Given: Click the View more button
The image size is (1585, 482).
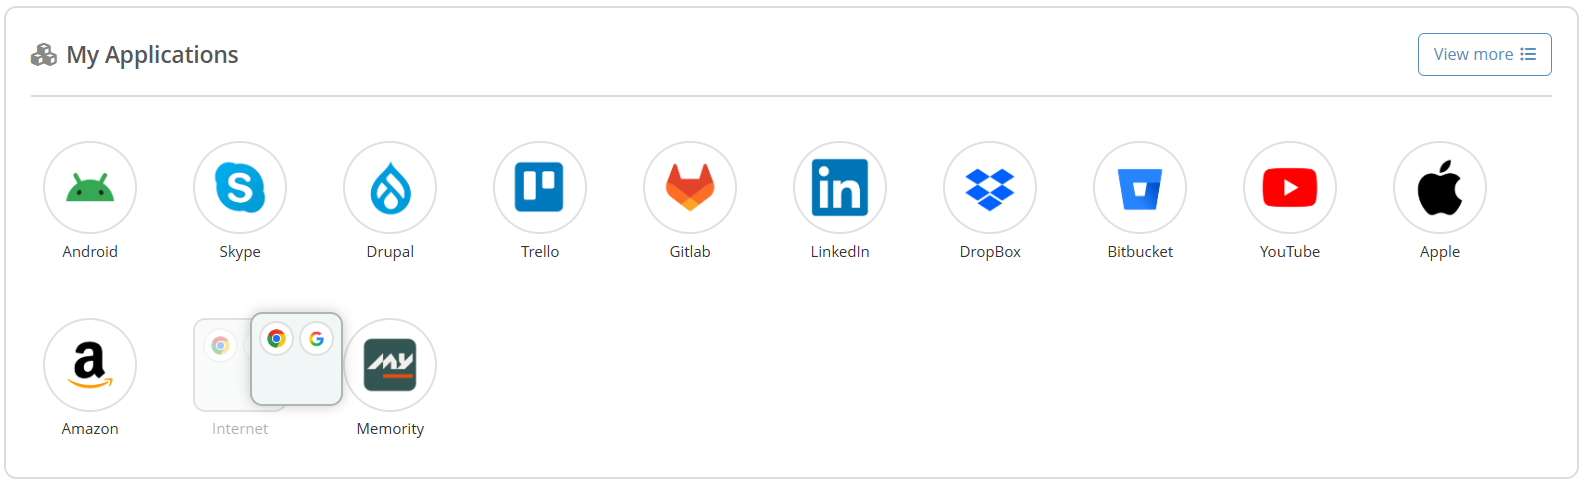Looking at the screenshot, I should coord(1484,54).
